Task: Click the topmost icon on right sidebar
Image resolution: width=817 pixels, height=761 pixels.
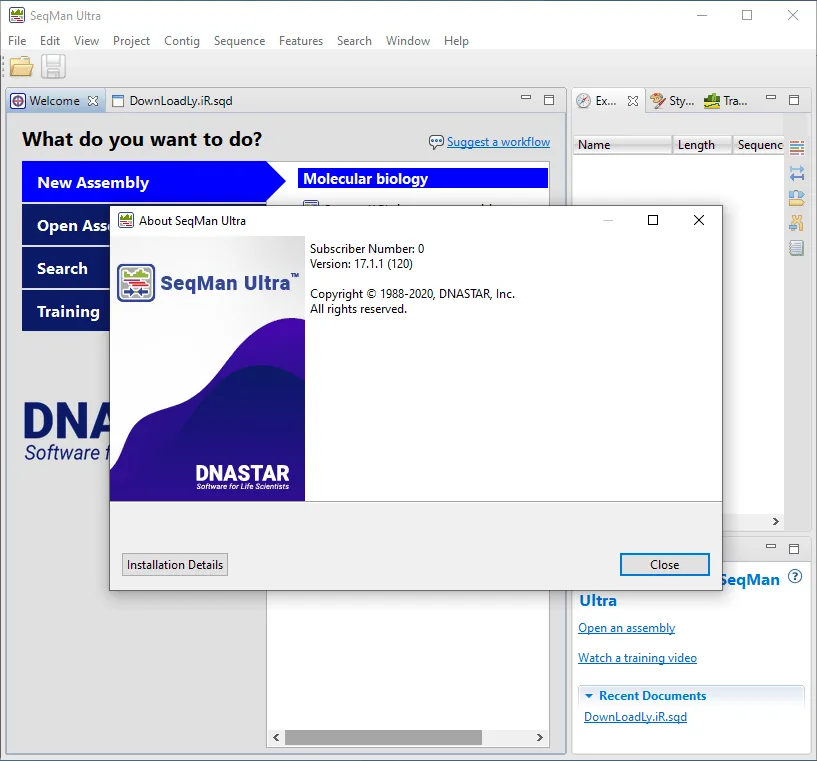Action: [x=797, y=147]
